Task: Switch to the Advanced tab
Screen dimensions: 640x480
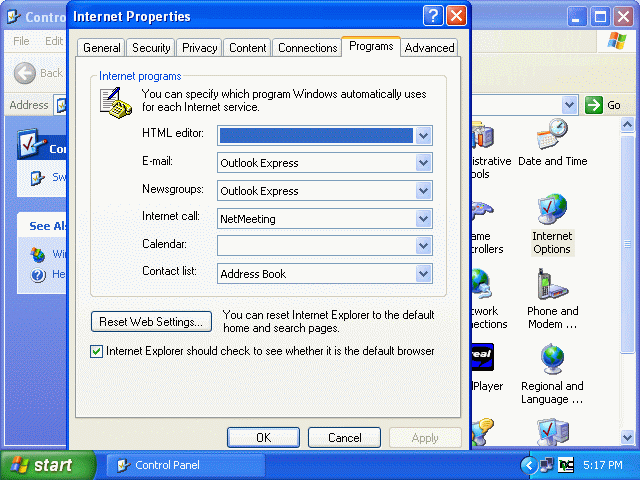Action: tap(429, 48)
